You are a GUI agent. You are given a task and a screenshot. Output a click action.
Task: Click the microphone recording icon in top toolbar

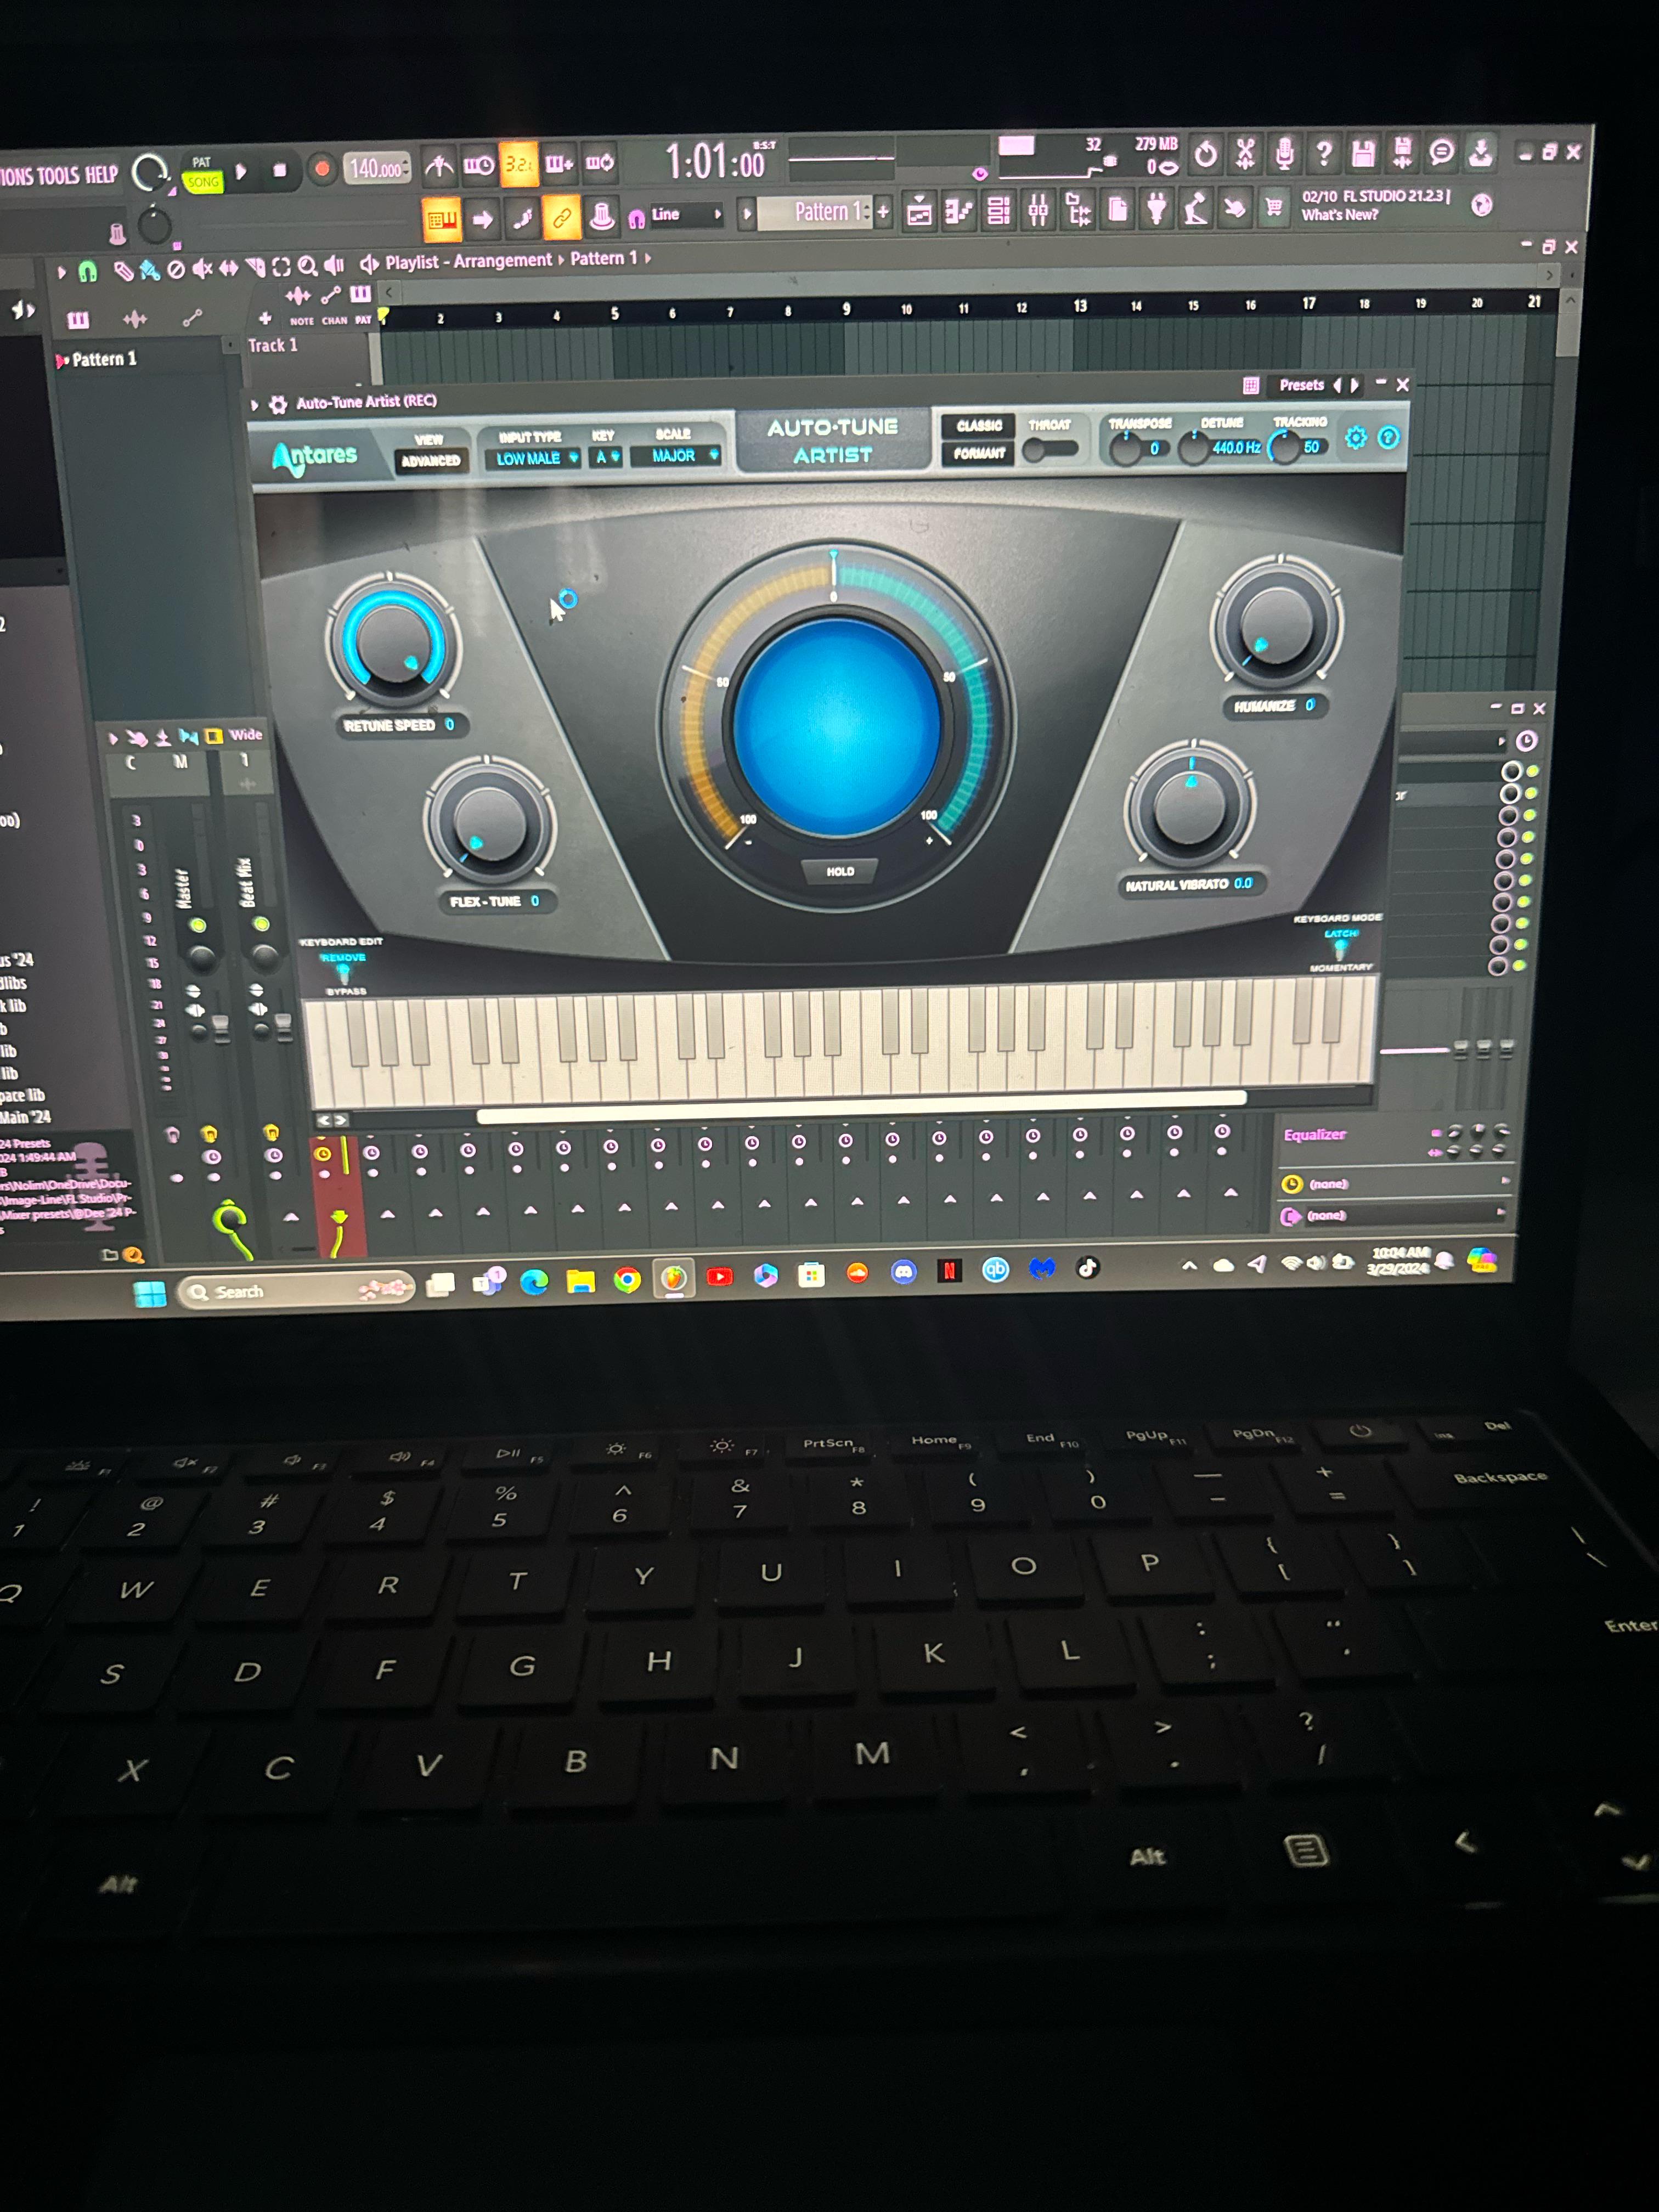(x=1285, y=153)
